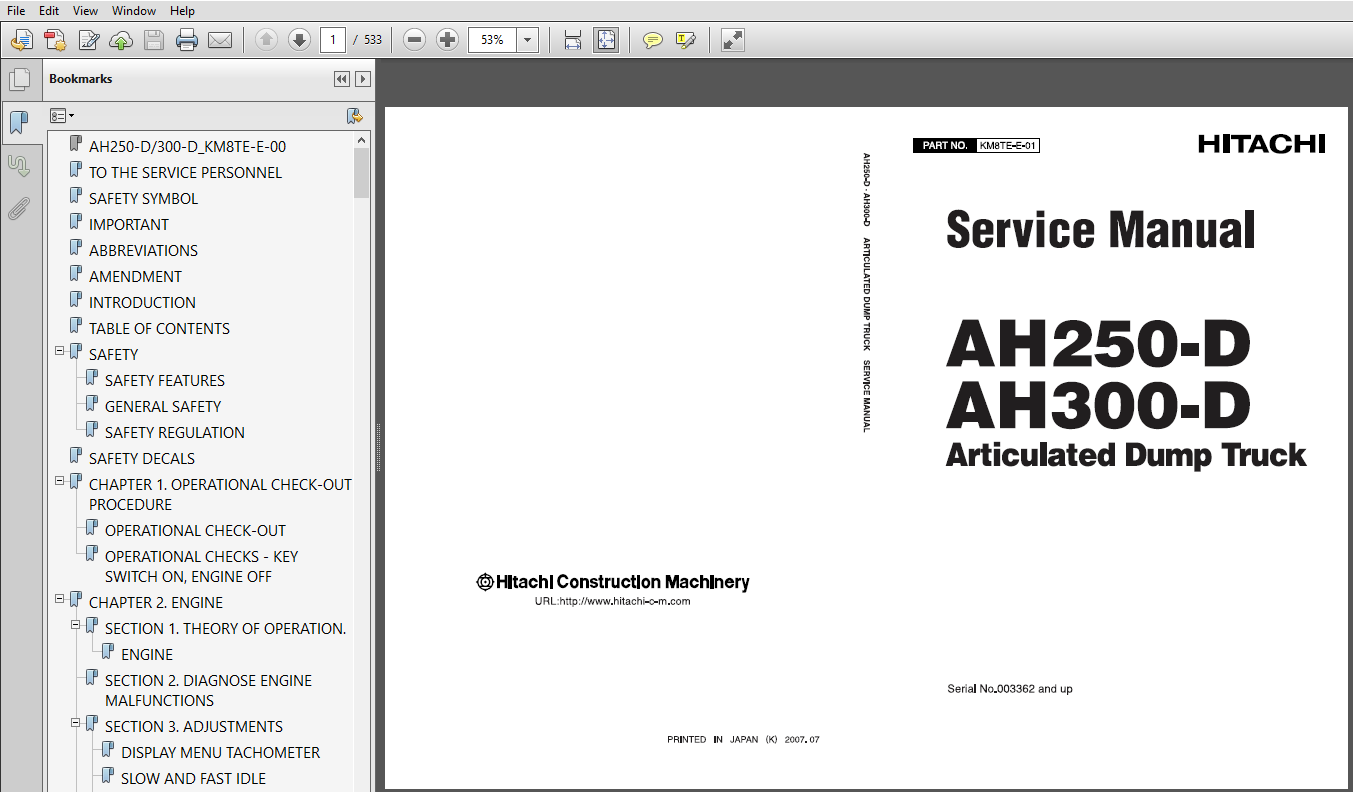This screenshot has width=1353, height=792.
Task: Select the highlight text tool
Action: click(x=686, y=40)
